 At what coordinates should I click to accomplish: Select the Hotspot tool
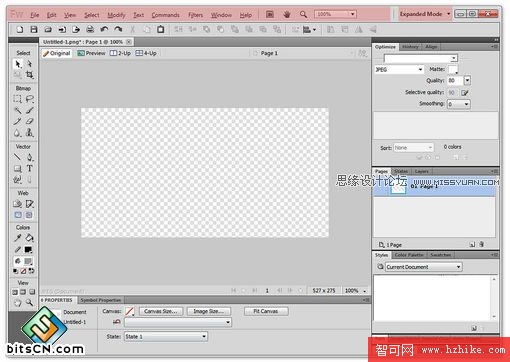[18, 204]
